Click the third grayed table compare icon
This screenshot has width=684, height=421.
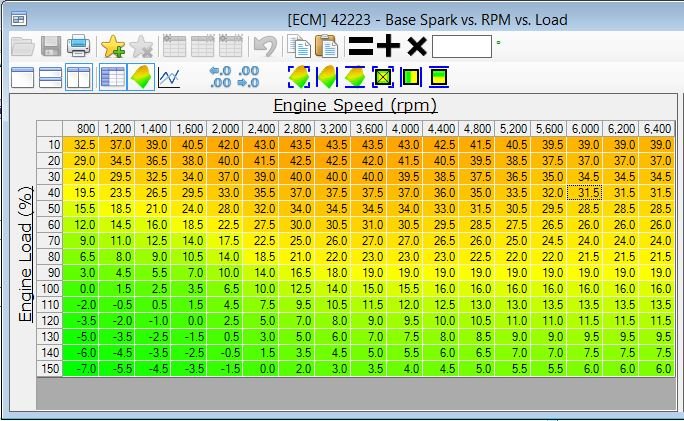click(x=231, y=46)
